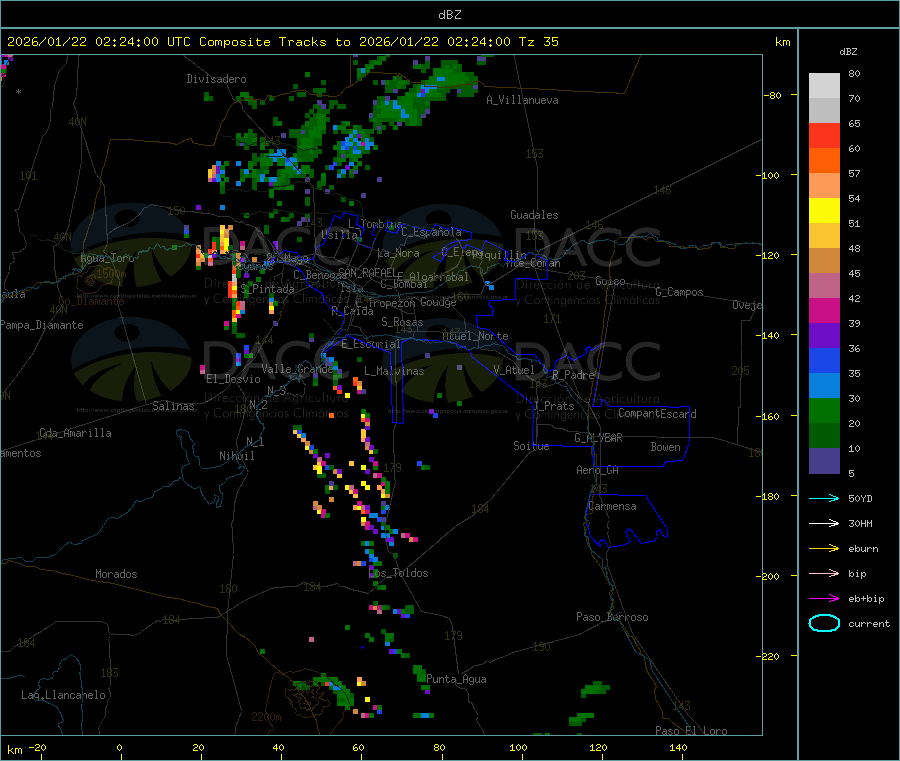
Task: Click the Aero_GA map label
Action: coord(598,470)
